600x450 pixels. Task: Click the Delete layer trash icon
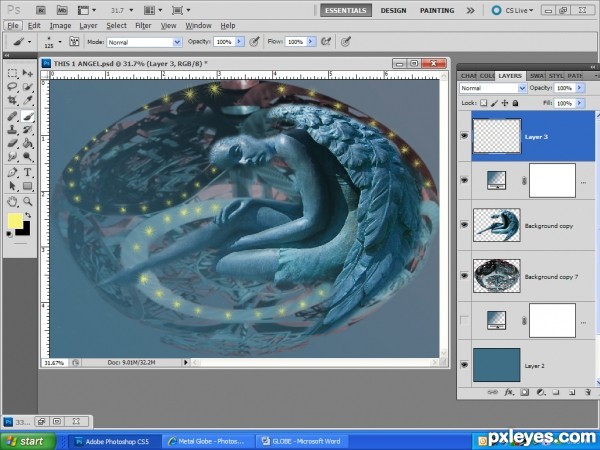tap(588, 392)
